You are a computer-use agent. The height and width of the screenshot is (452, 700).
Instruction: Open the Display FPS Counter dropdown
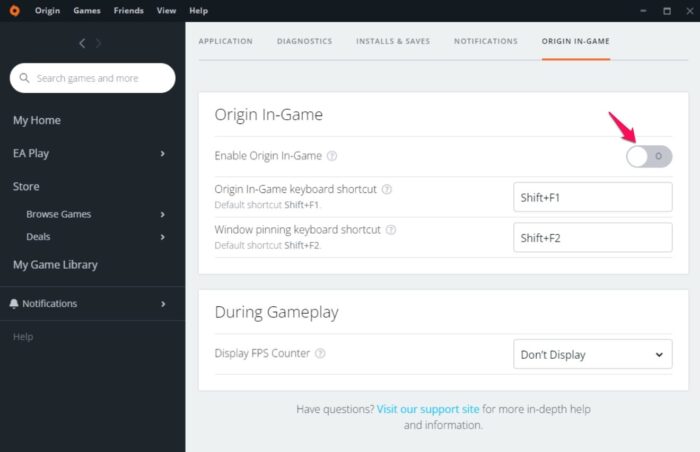click(x=592, y=354)
